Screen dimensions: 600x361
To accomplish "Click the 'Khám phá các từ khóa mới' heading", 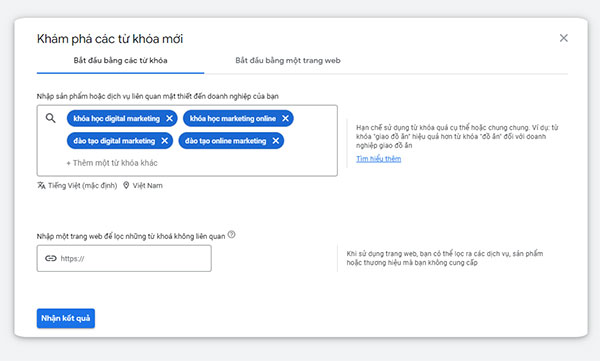I will tap(110, 39).
